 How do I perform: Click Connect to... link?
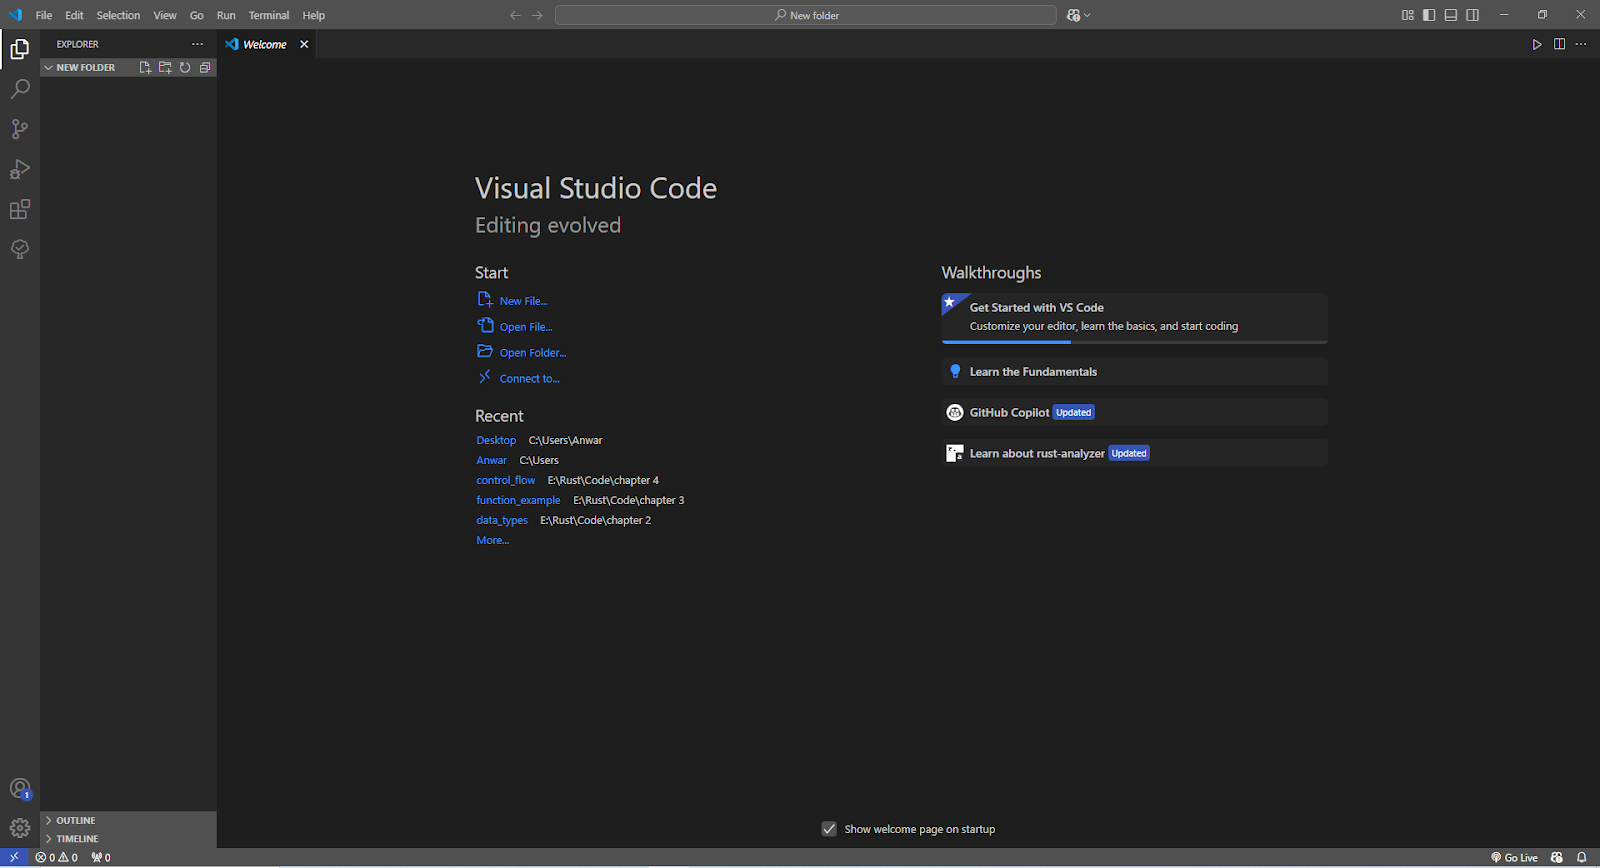pyautogui.click(x=530, y=379)
